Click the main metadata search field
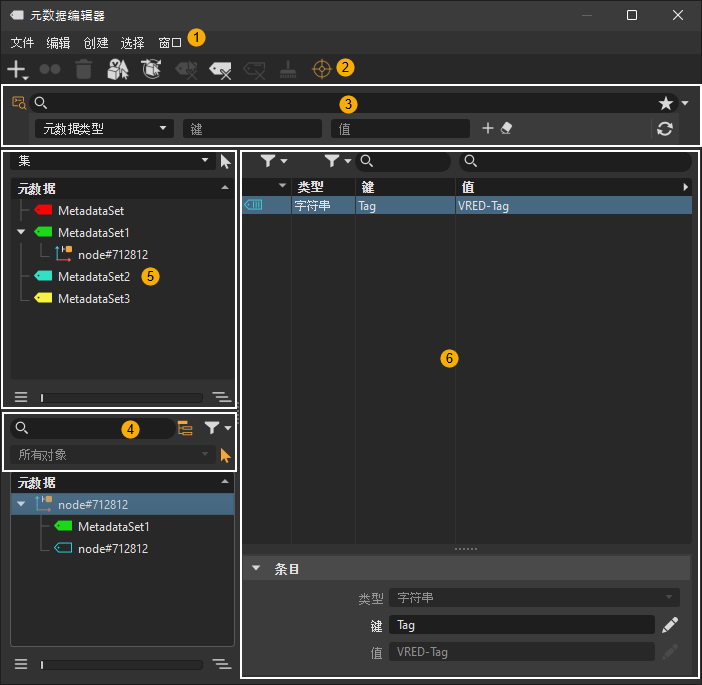 tap(347, 103)
